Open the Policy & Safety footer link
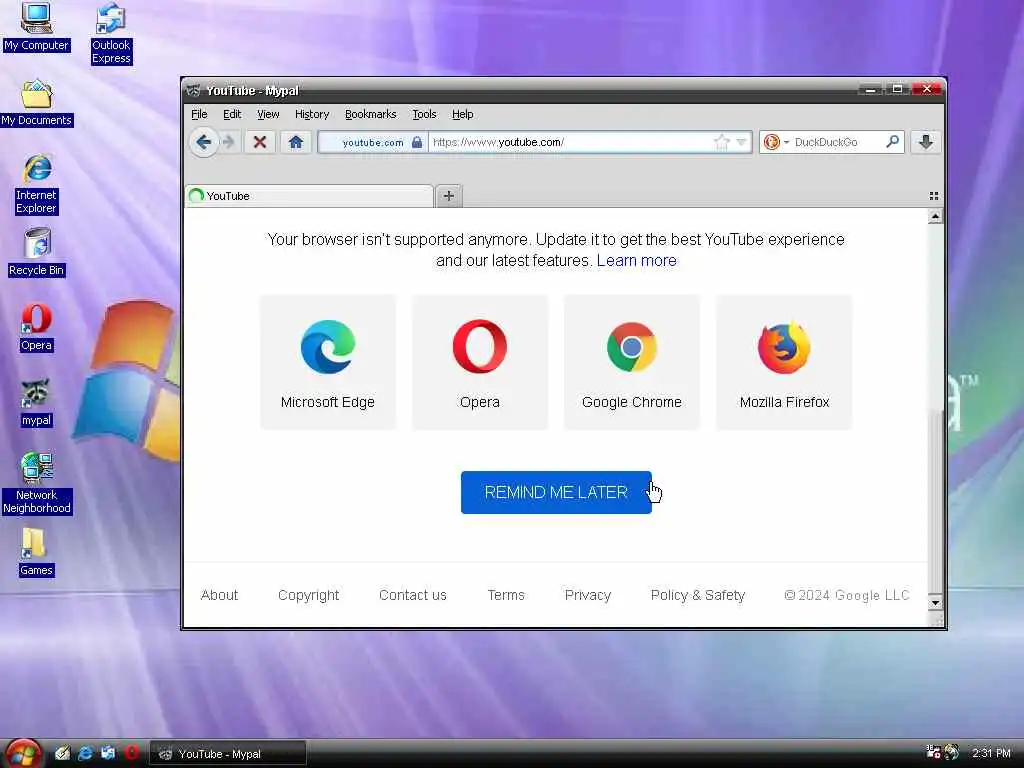 click(697, 595)
